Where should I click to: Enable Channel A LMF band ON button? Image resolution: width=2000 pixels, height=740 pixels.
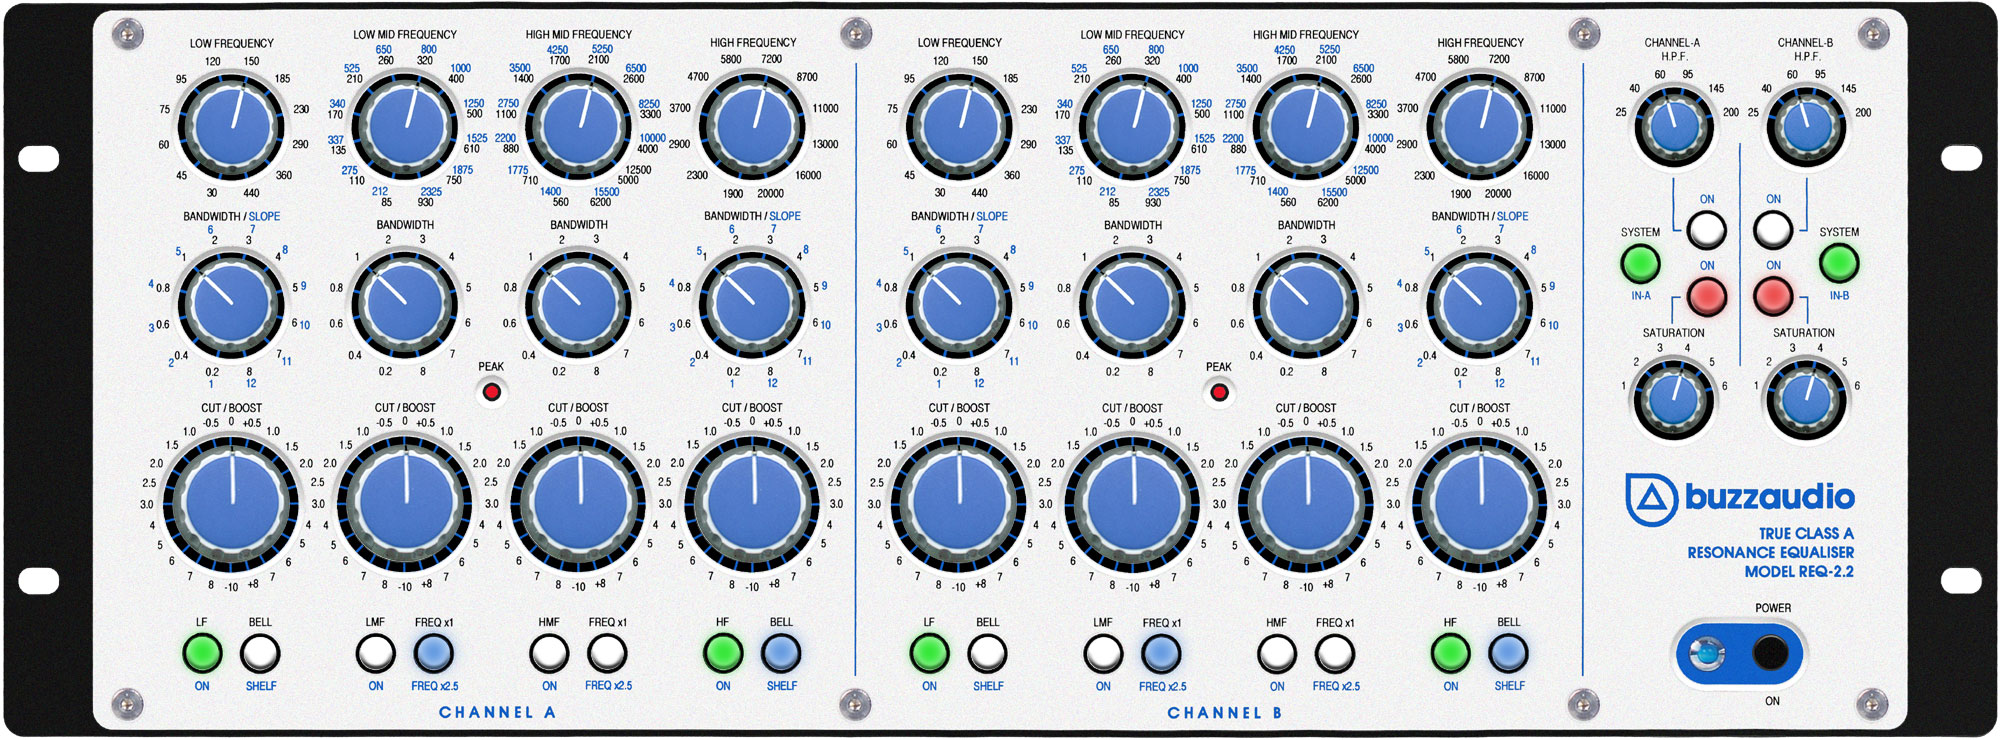coord(376,654)
